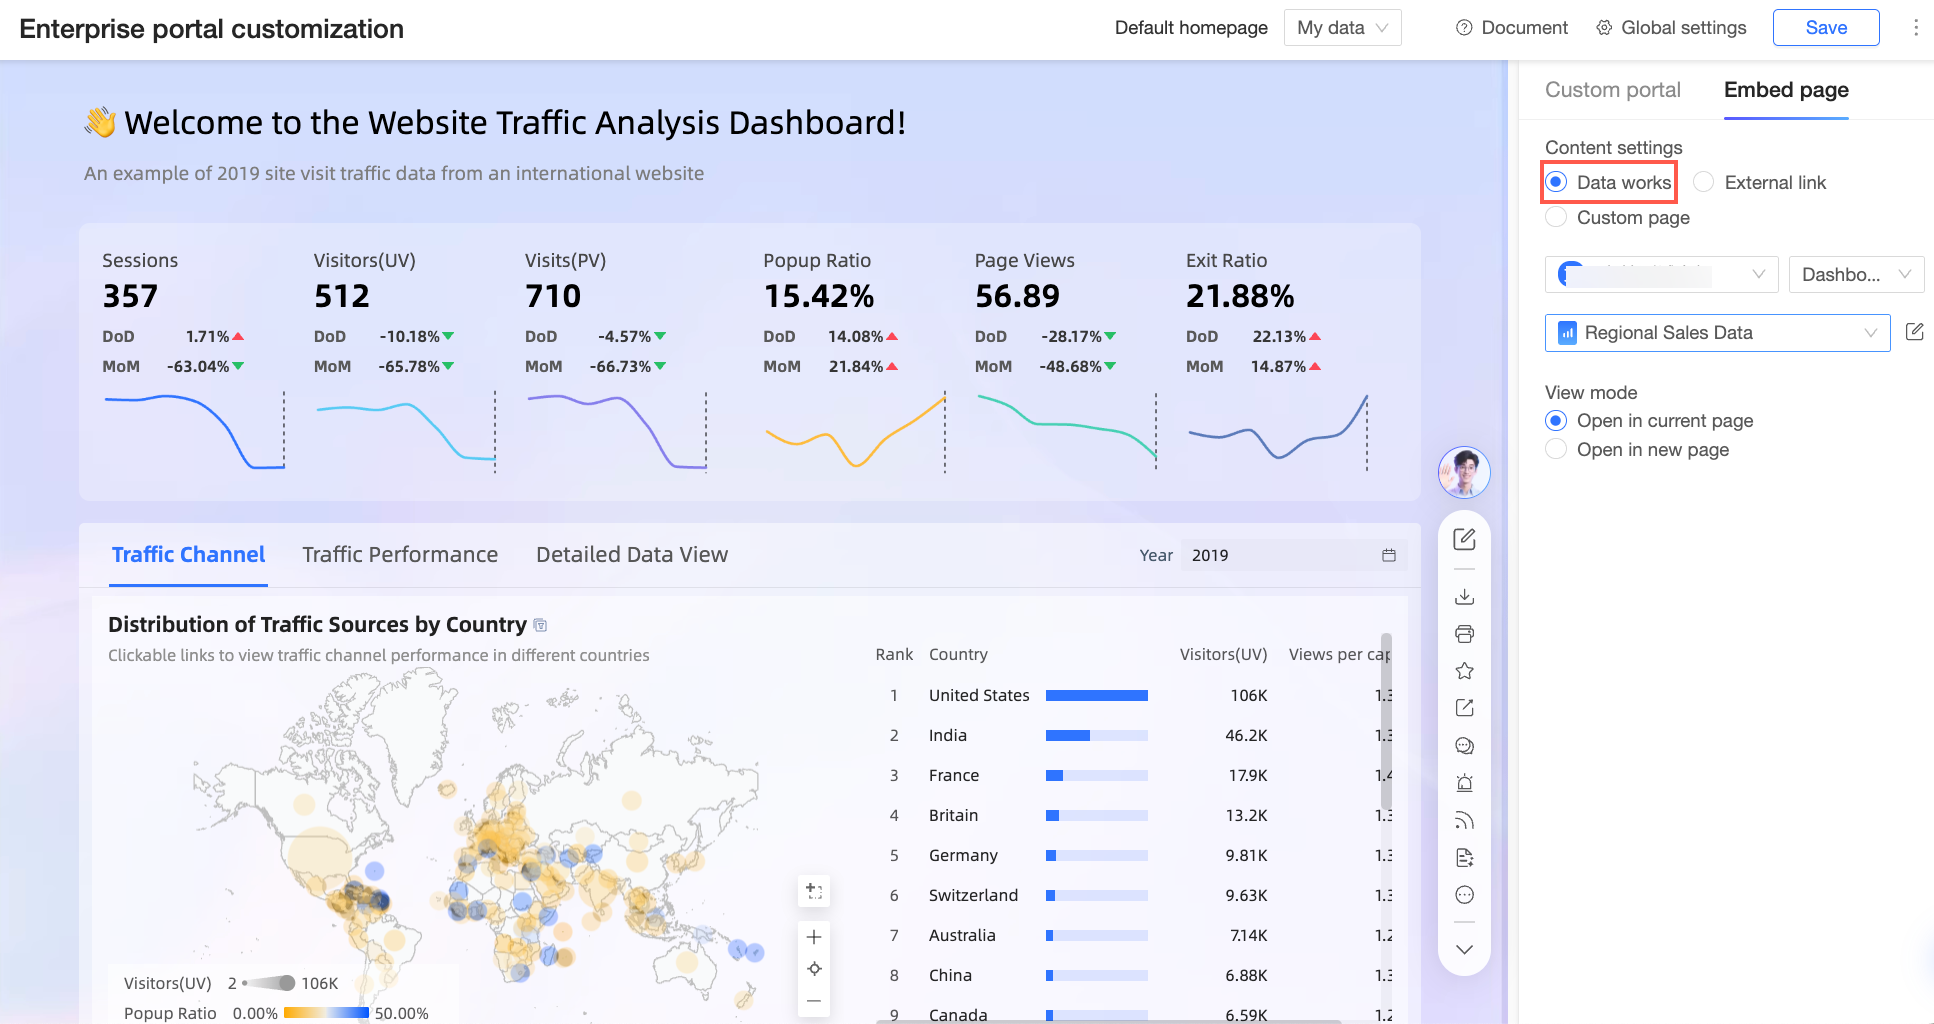The width and height of the screenshot is (1934, 1024).
Task: Click the Year 2019 date field
Action: 1294,555
